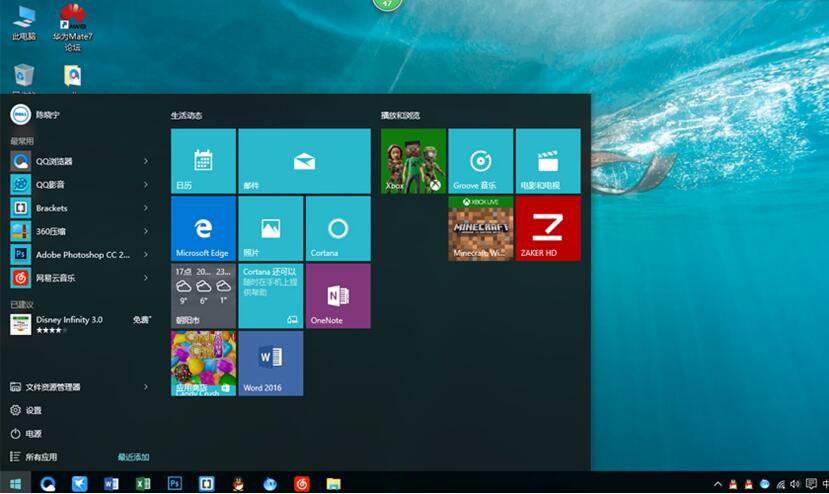Expand the QQ影音 jump list arrow
The height and width of the screenshot is (494, 829).
pos(146,184)
